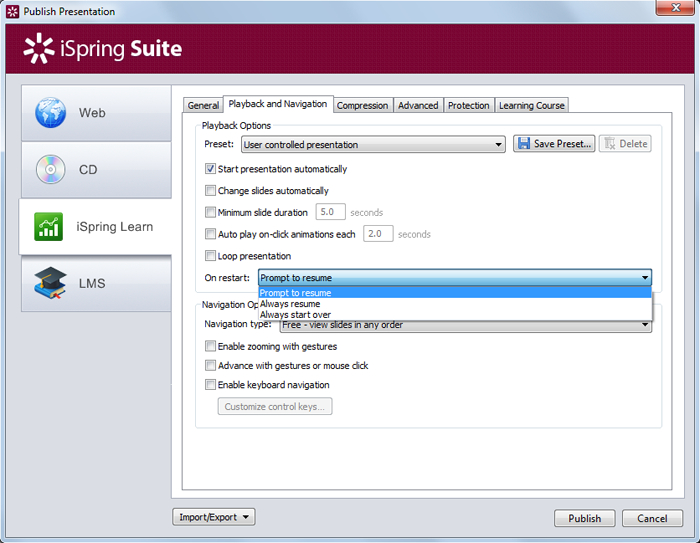
Task: Click the CD disc icon
Action: 50,169
